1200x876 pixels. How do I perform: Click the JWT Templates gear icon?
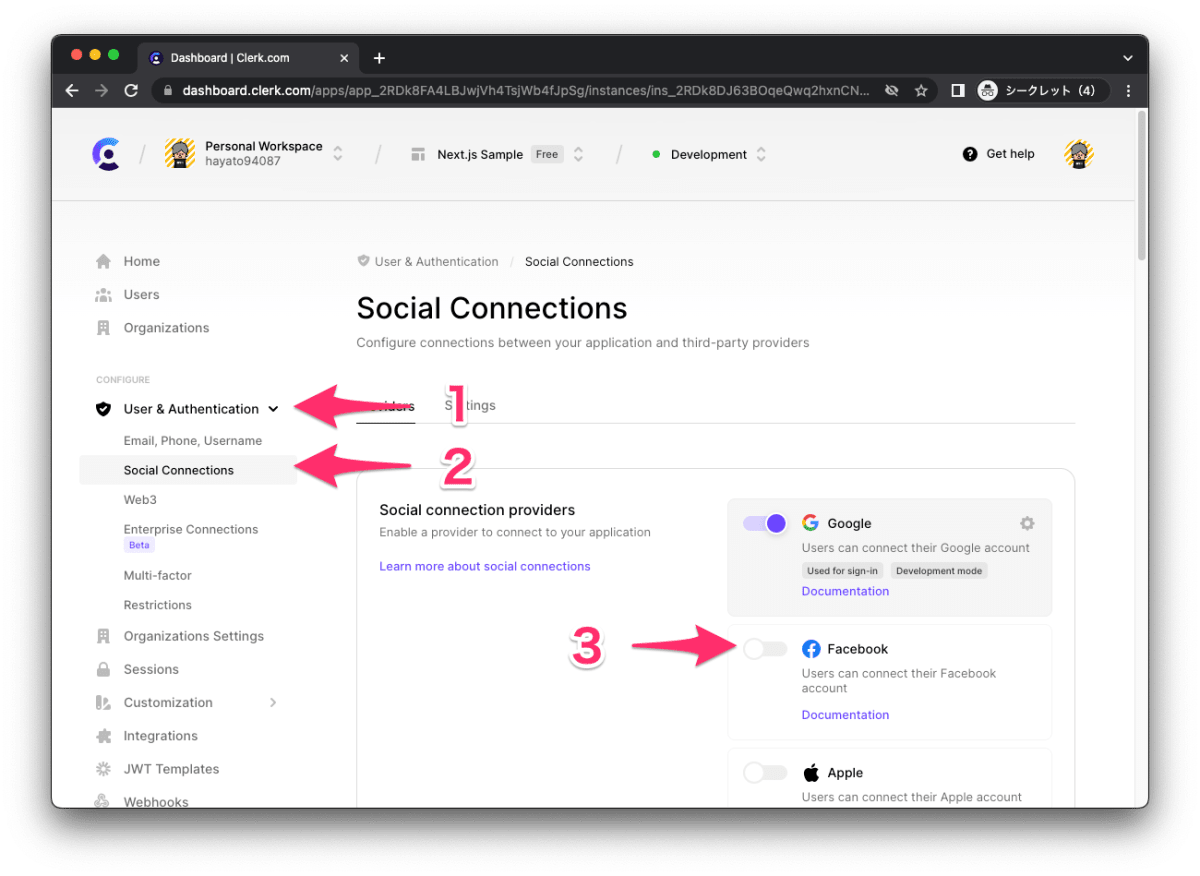(x=103, y=769)
